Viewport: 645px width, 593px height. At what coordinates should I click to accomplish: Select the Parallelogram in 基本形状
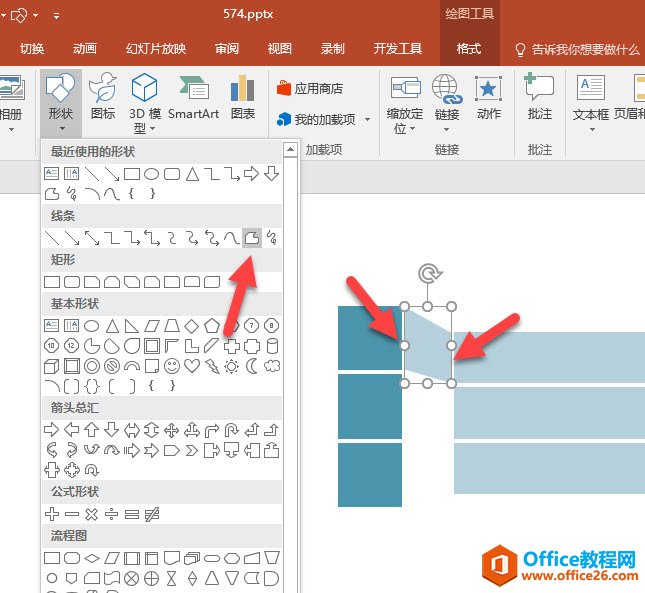click(152, 326)
